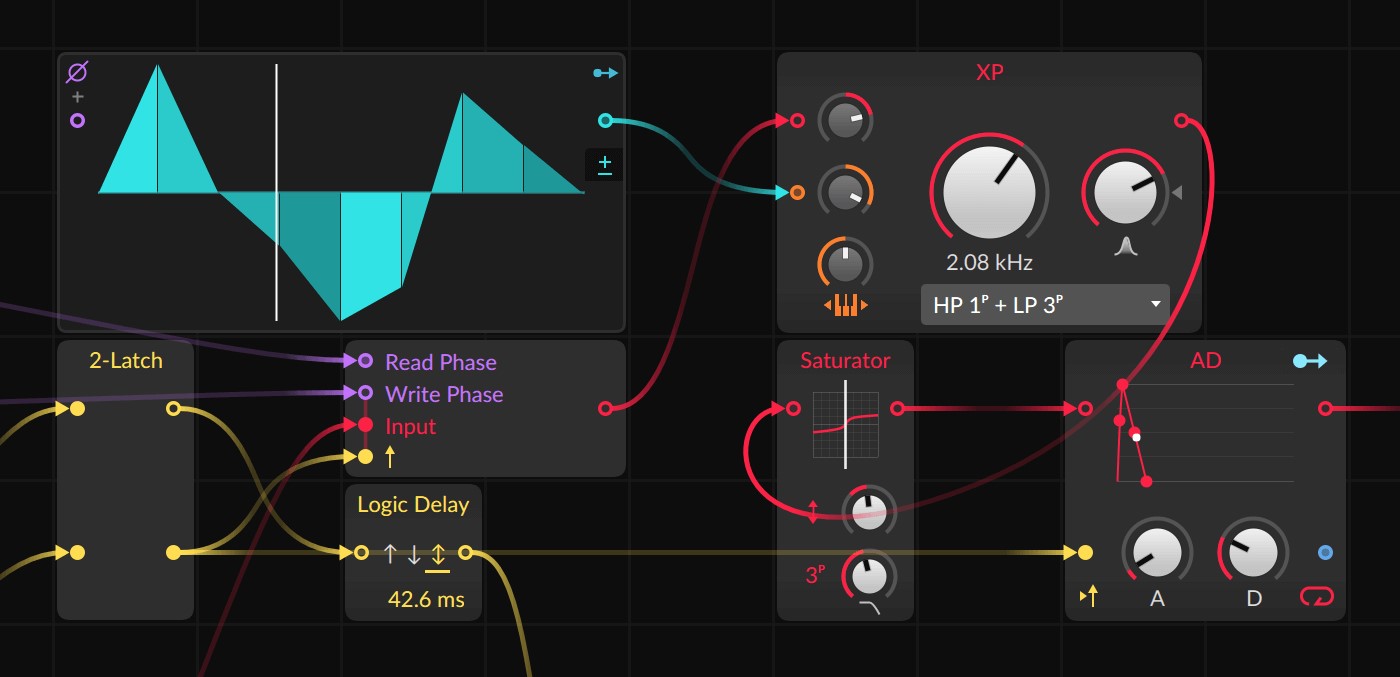
Task: Click the blue modulator arrow icon in AD
Action: point(1310,361)
